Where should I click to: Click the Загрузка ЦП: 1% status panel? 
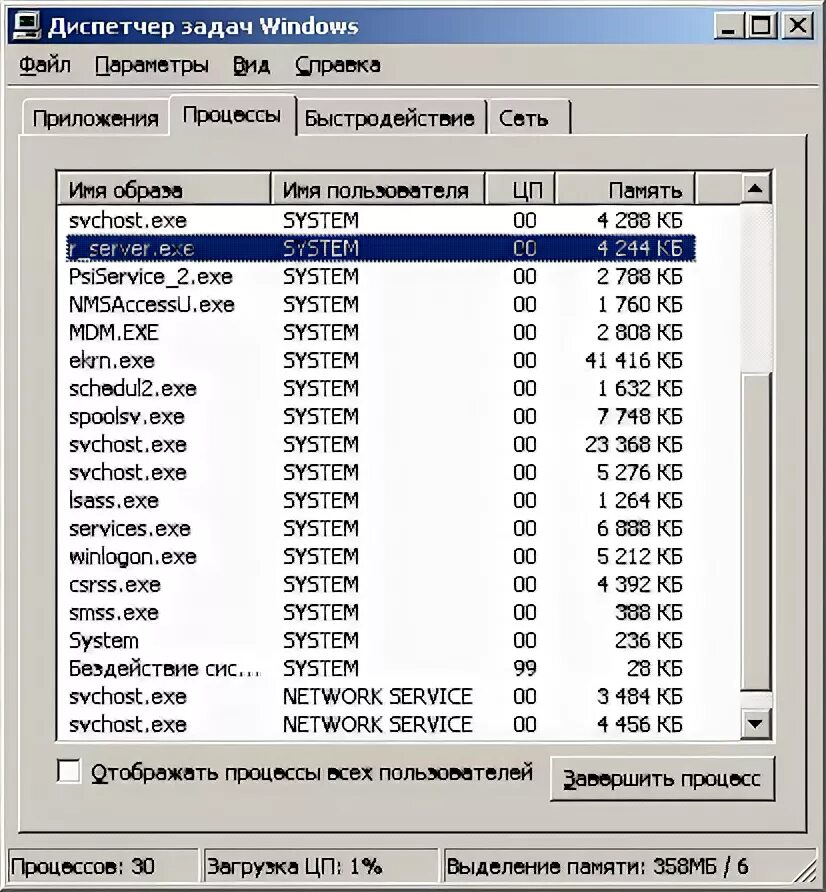(x=321, y=866)
